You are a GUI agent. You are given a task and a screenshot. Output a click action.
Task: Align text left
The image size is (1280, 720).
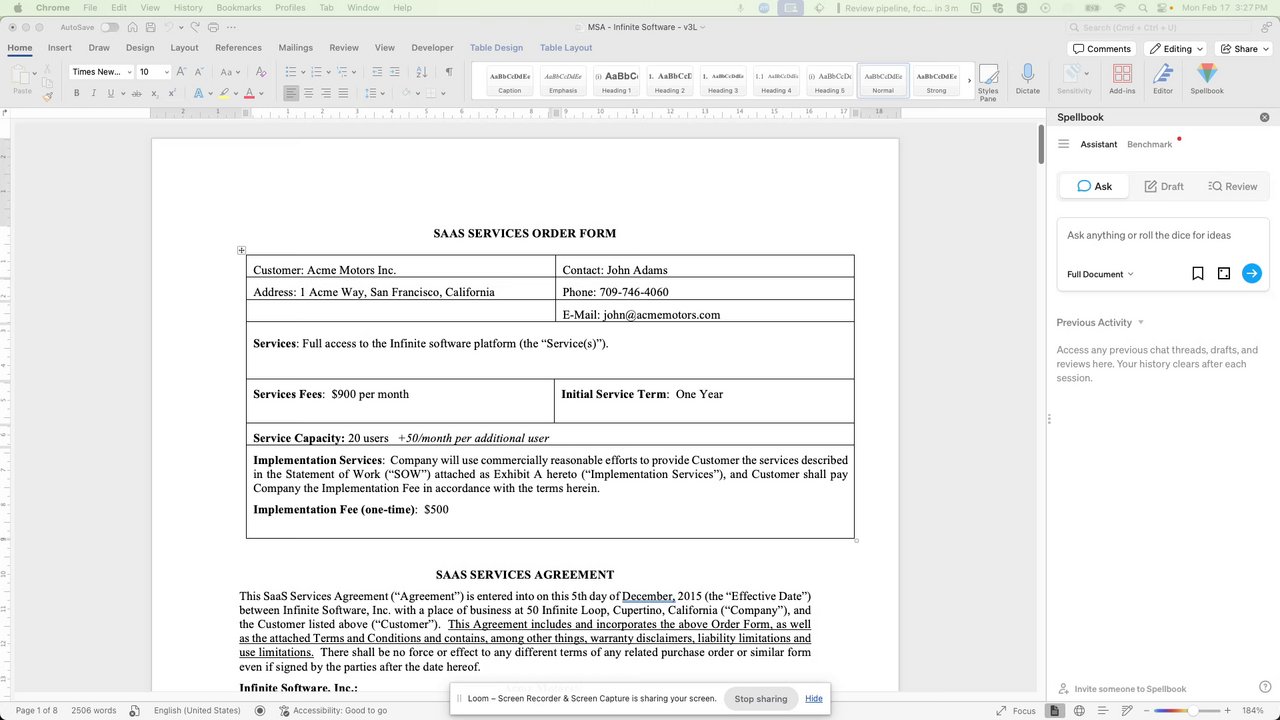click(x=291, y=93)
